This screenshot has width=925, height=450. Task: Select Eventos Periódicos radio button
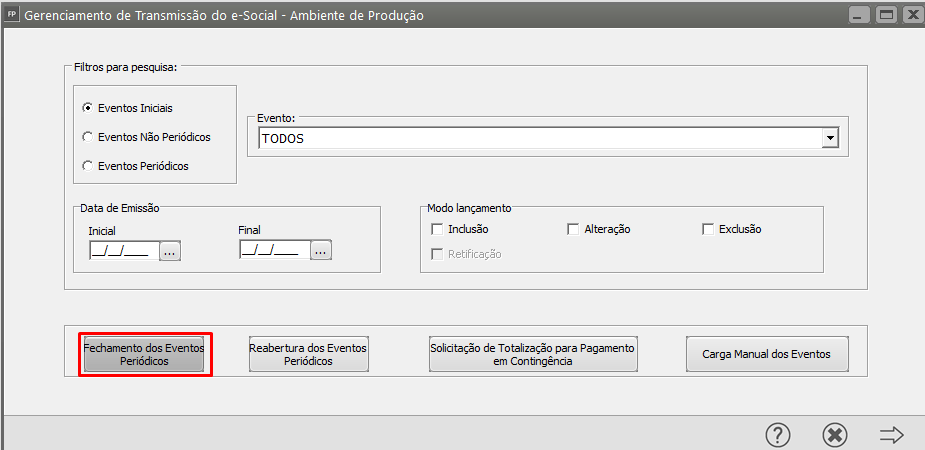pos(88,165)
